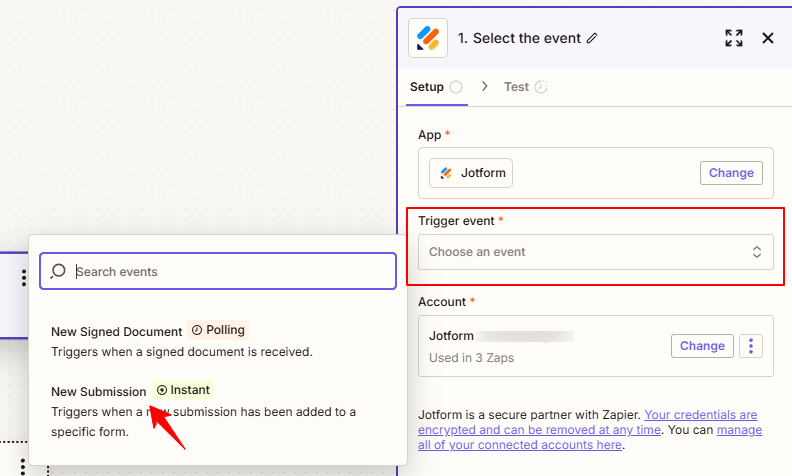
Task: Click the Setup status circle indicator
Action: click(x=456, y=87)
